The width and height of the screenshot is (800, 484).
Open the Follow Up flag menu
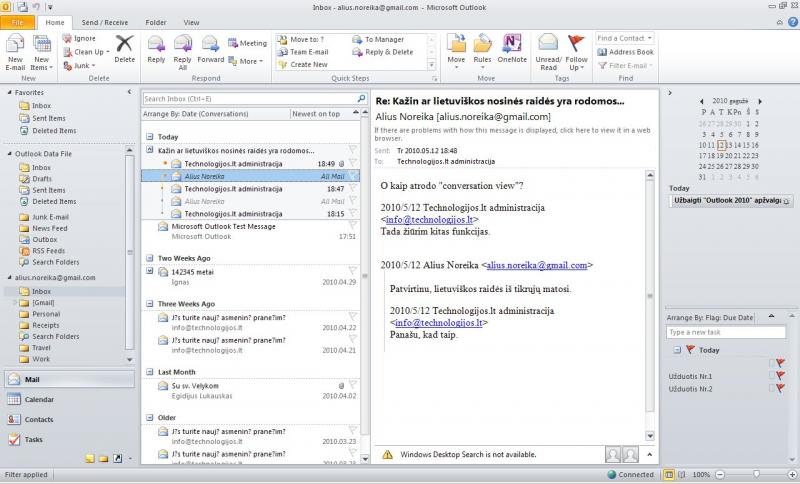(577, 53)
